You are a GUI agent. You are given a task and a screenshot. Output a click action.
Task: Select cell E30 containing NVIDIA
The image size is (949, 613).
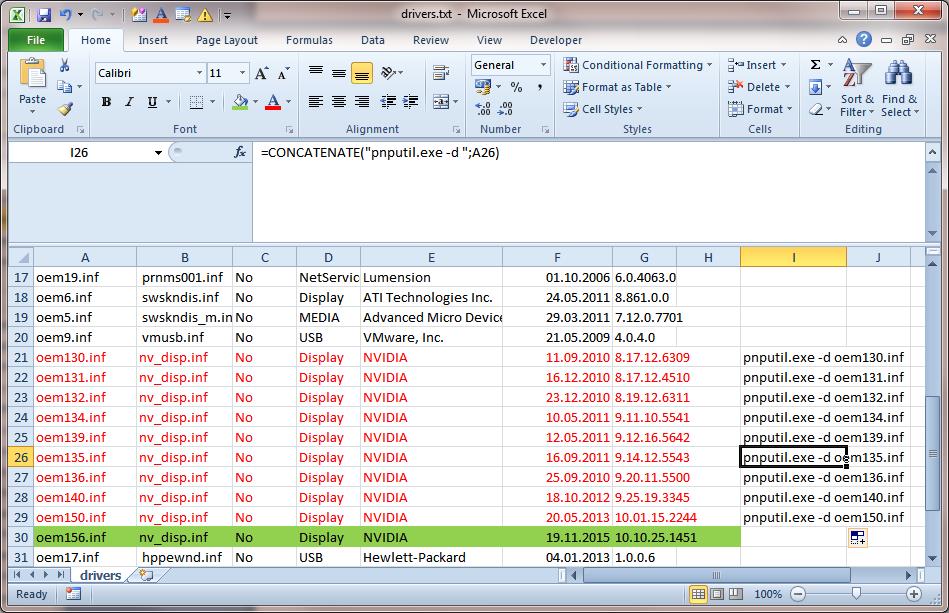[430, 537]
